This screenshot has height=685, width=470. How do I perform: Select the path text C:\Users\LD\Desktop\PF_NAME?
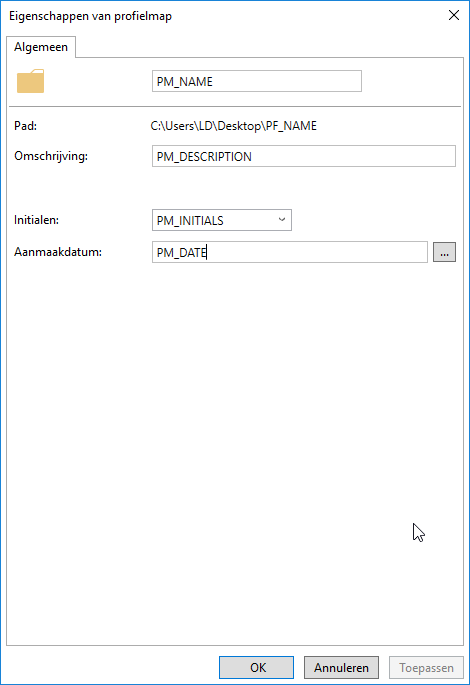pyautogui.click(x=234, y=126)
